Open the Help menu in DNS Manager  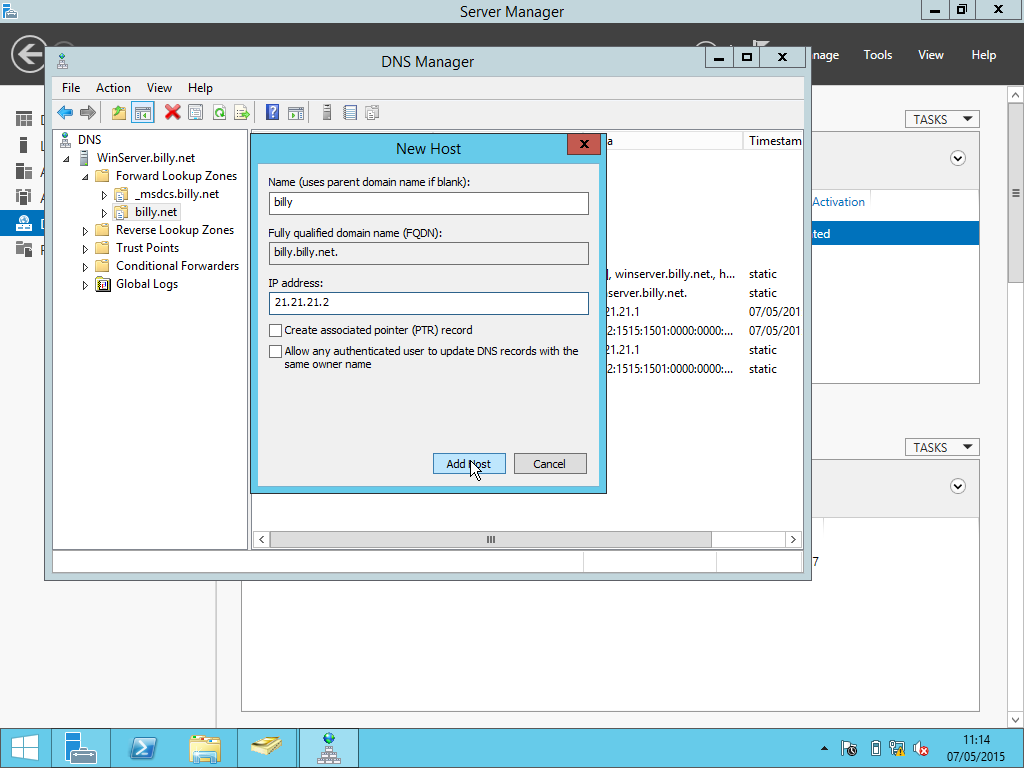tap(200, 88)
